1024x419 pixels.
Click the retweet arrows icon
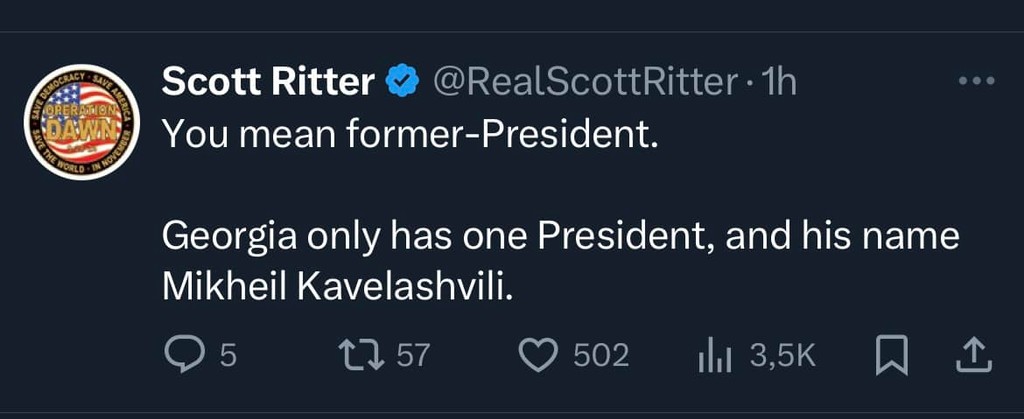[362, 355]
